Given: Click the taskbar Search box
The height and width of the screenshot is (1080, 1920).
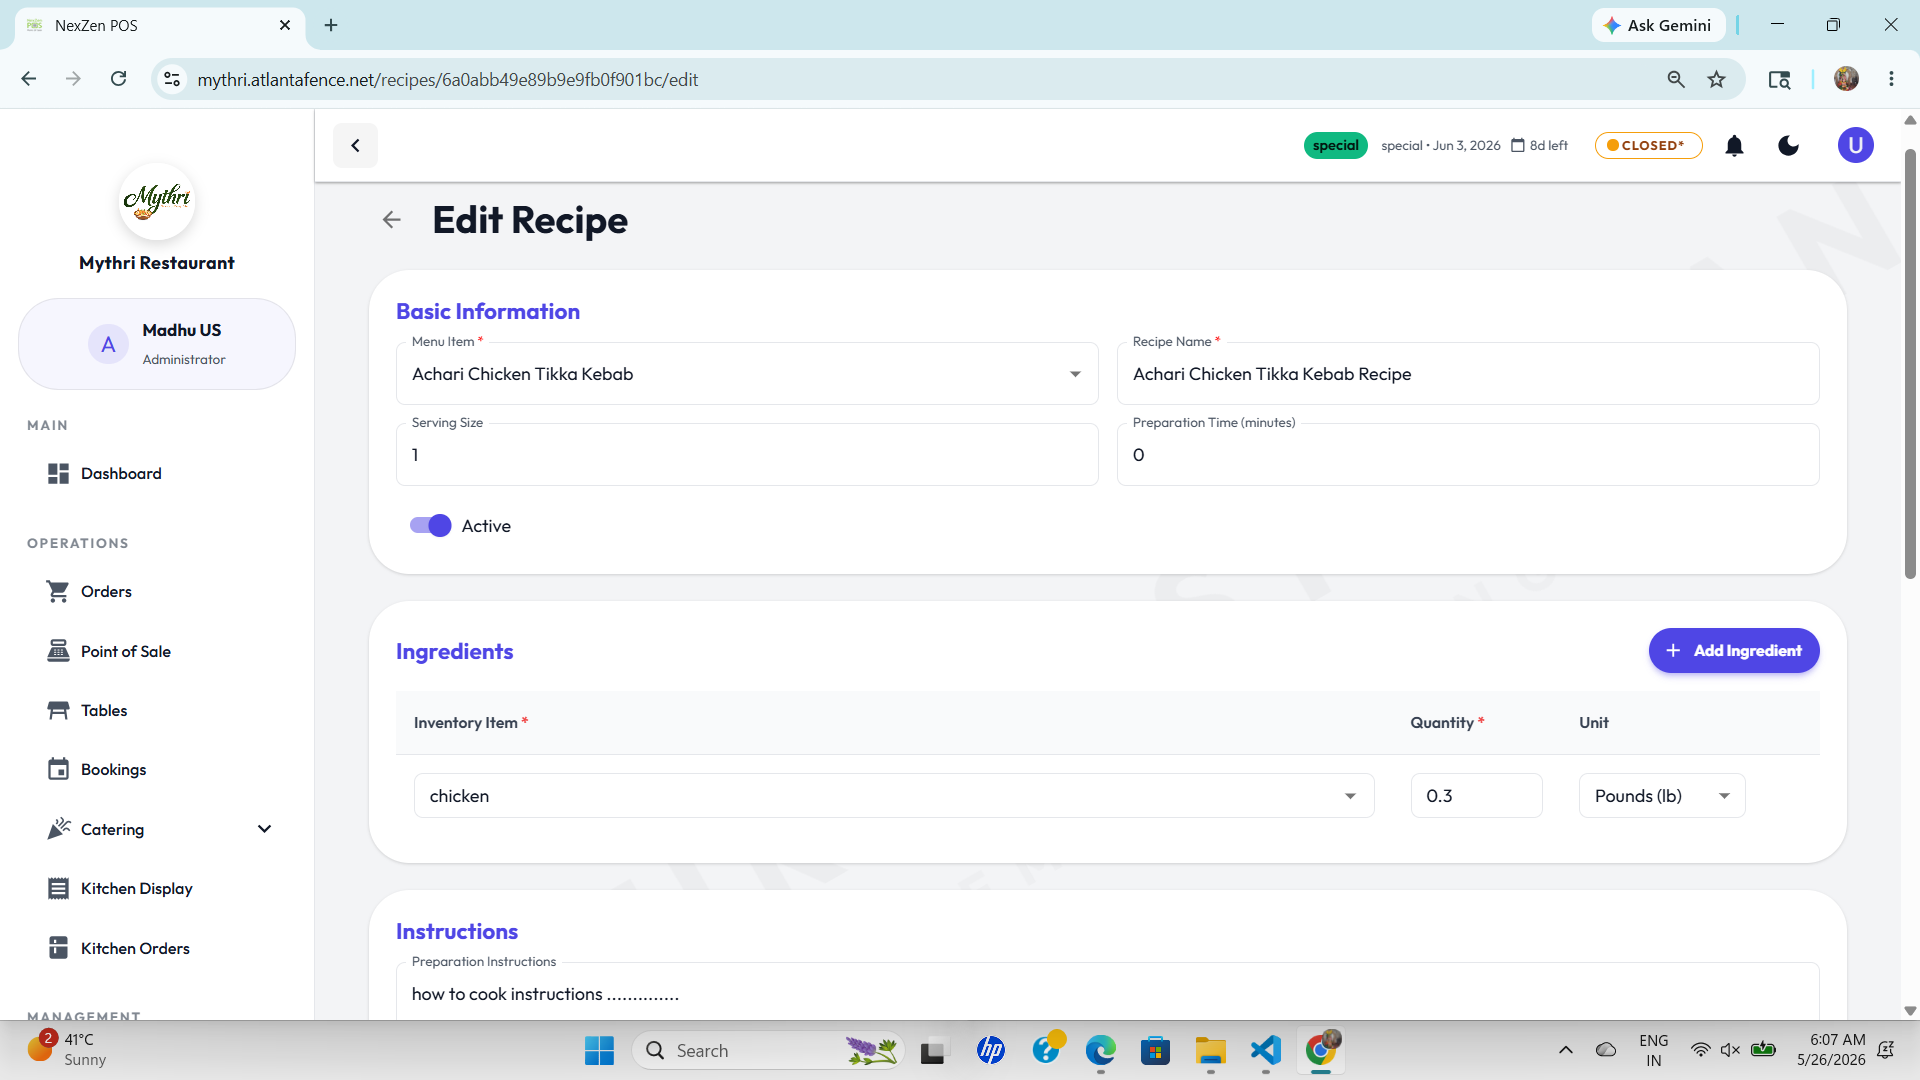Looking at the screenshot, I should click(x=768, y=1051).
